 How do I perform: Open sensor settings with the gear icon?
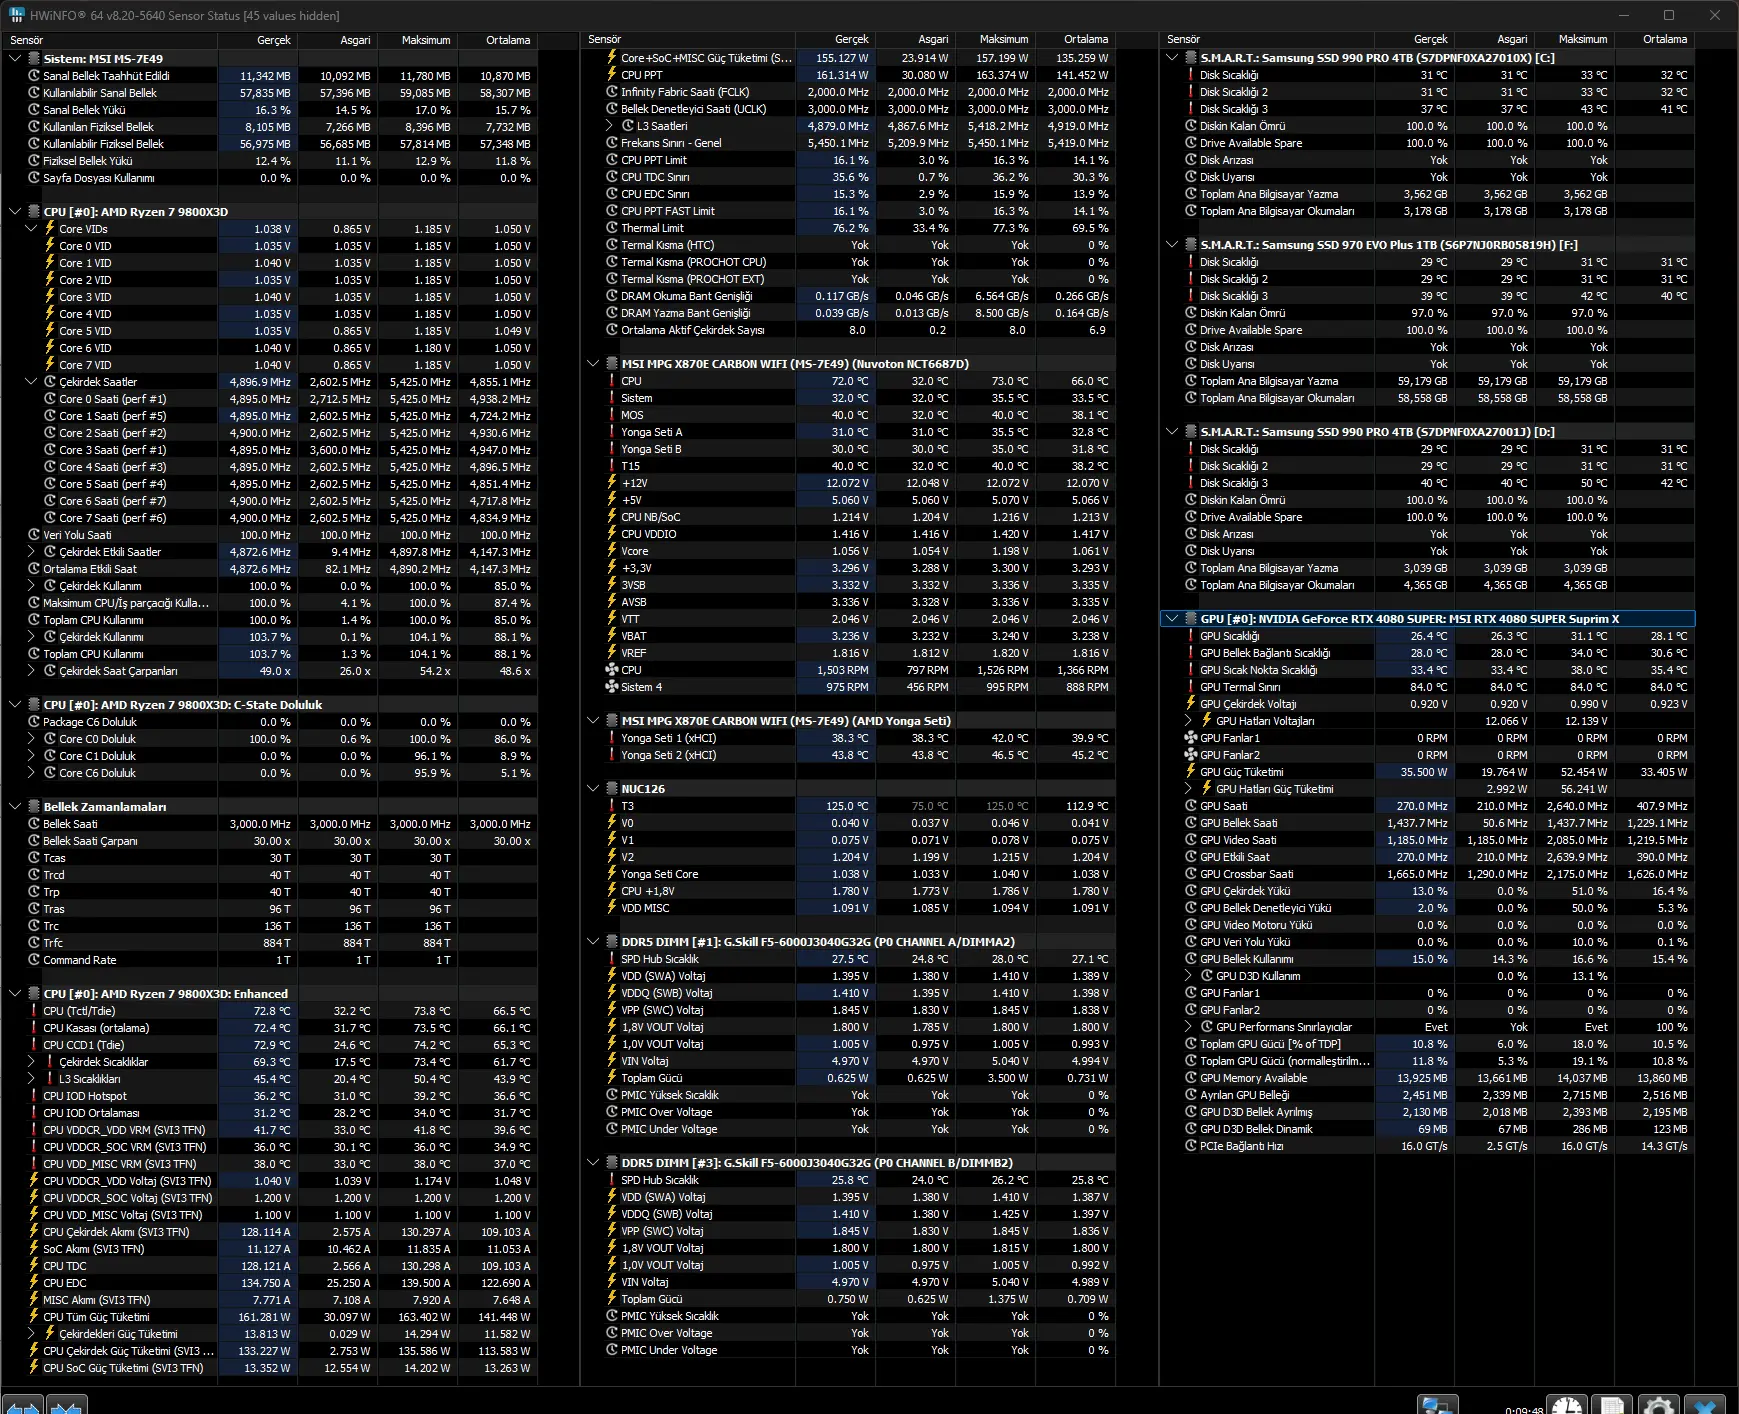(x=1658, y=1405)
